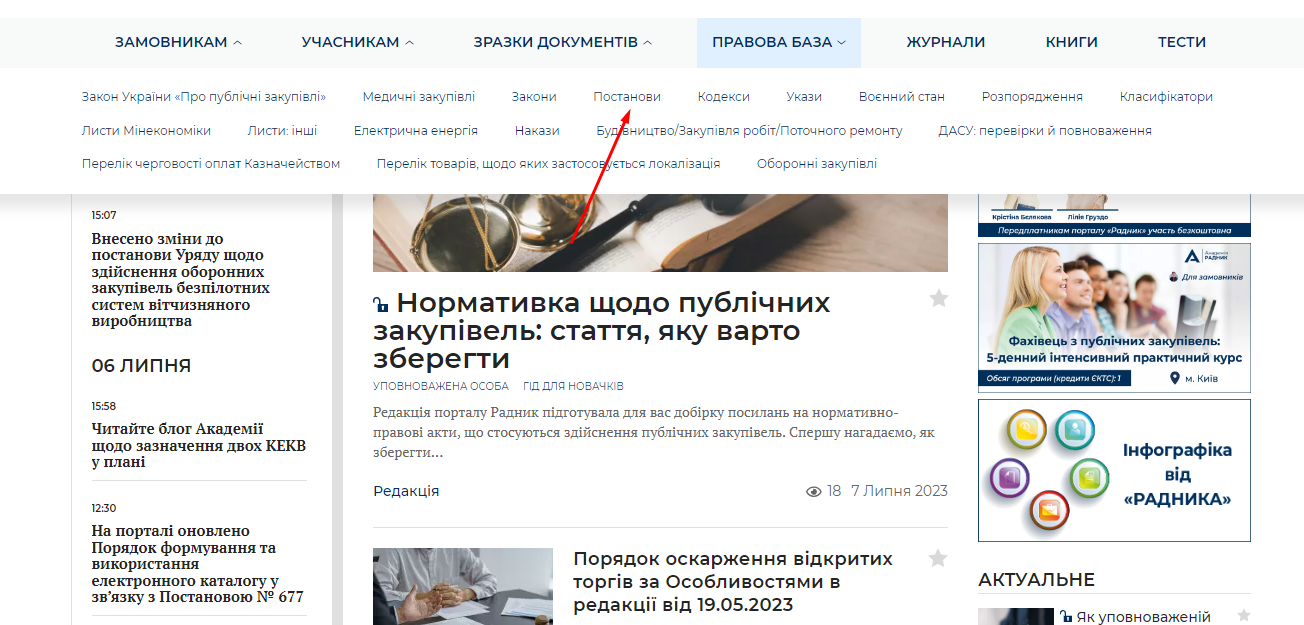Star the Нормативка article as favorite
1304x625 pixels.
(938, 298)
